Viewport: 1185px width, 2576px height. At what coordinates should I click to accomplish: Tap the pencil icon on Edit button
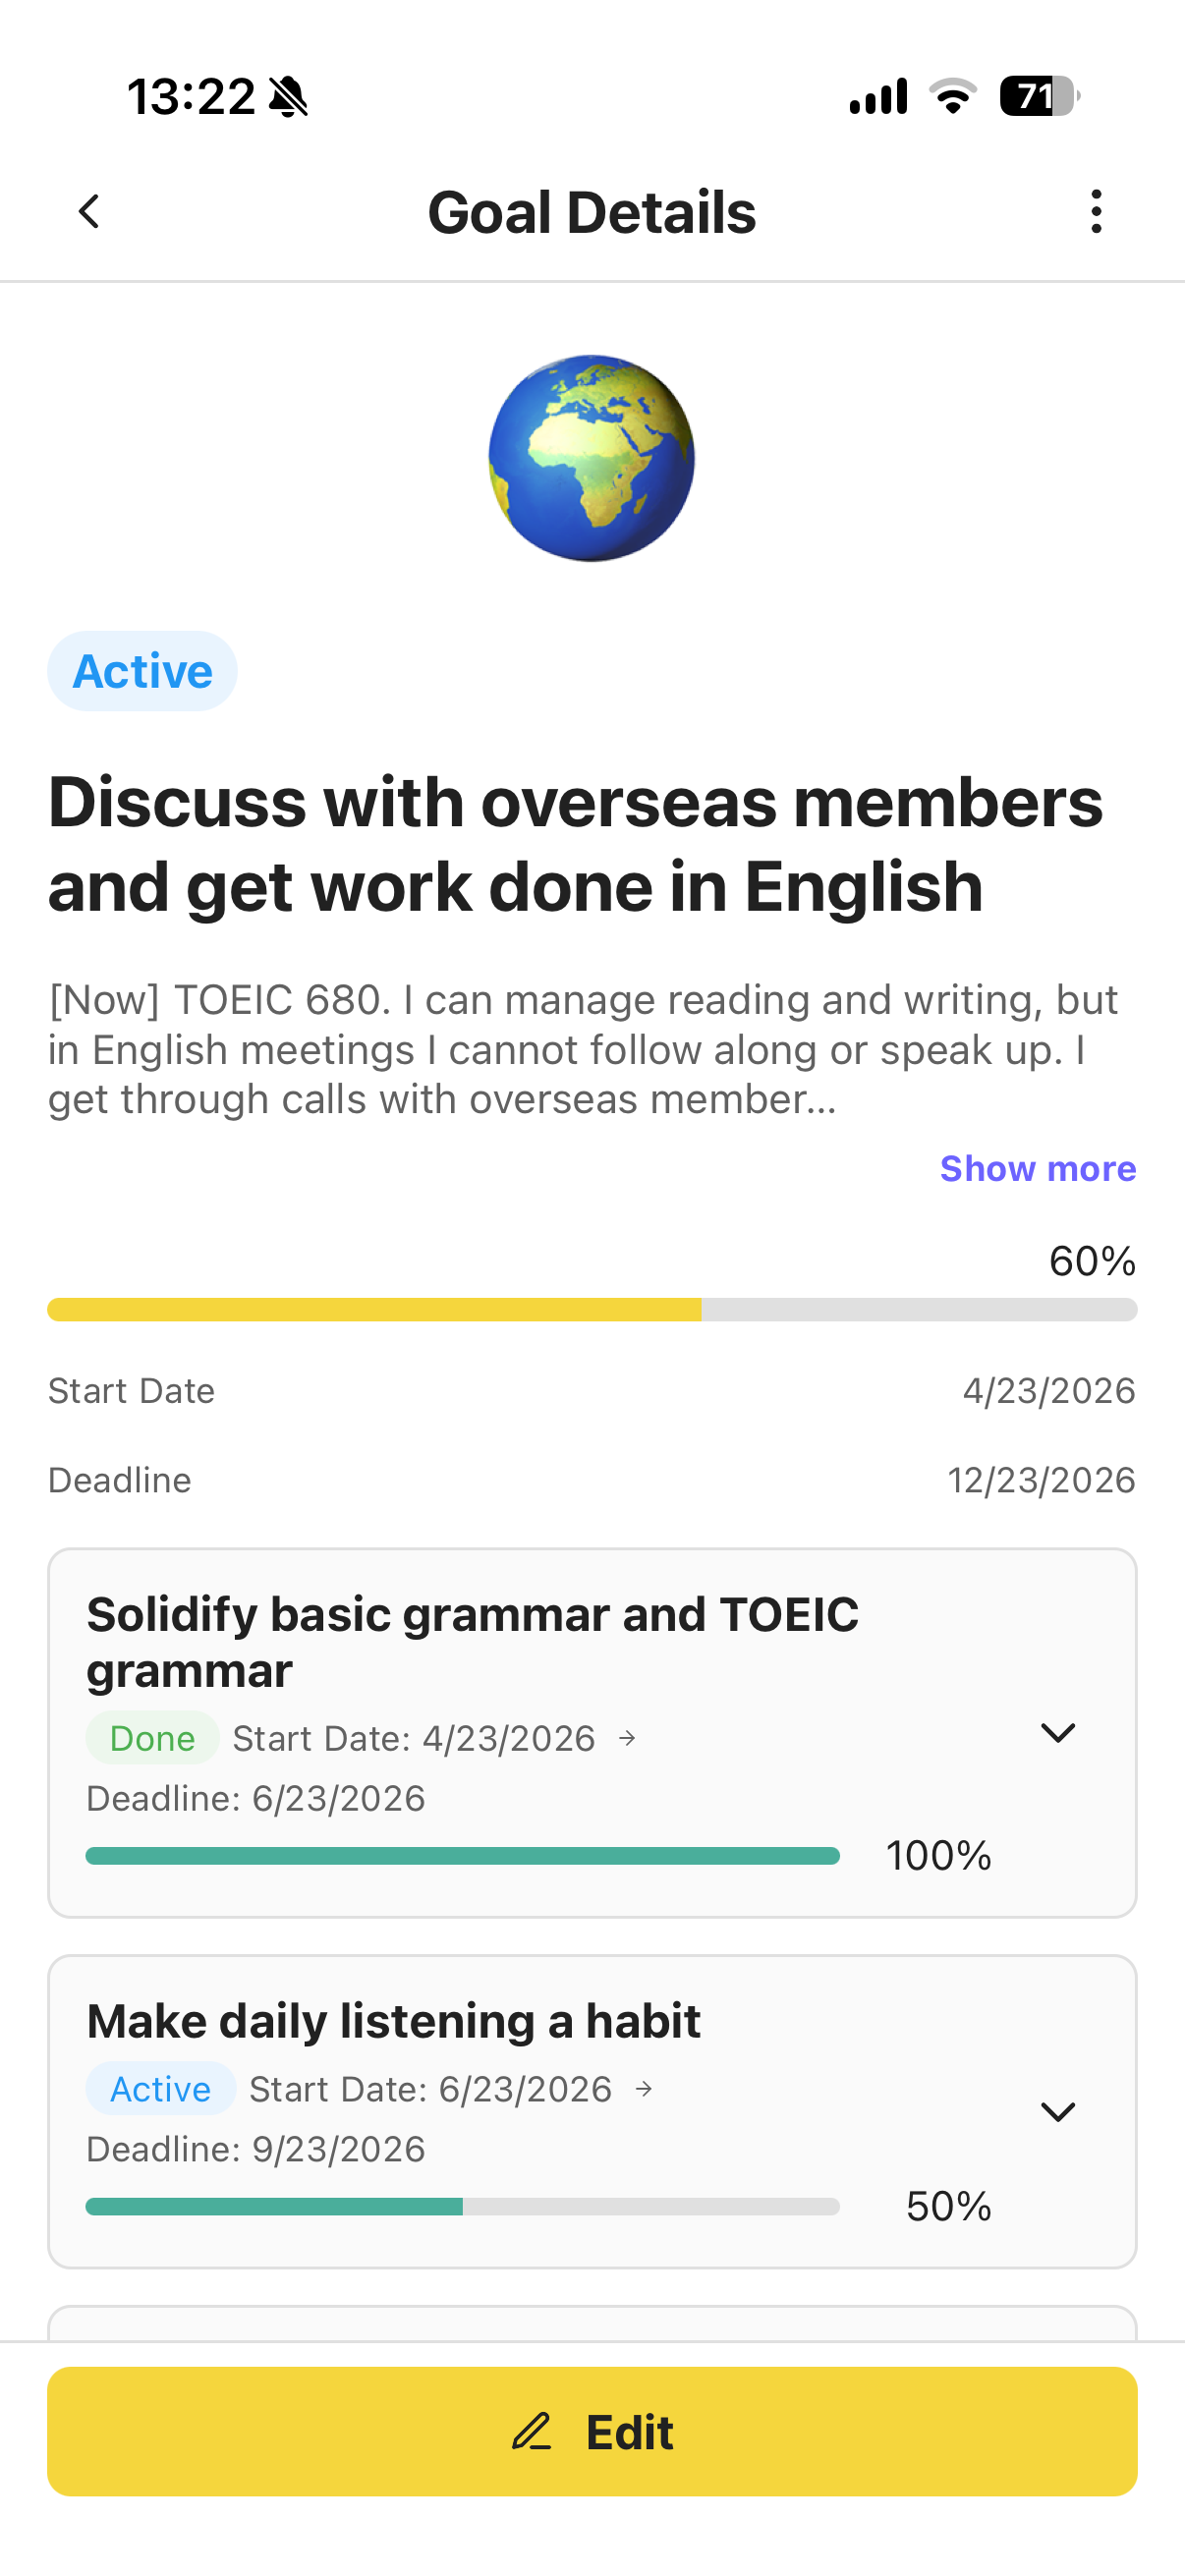point(532,2431)
